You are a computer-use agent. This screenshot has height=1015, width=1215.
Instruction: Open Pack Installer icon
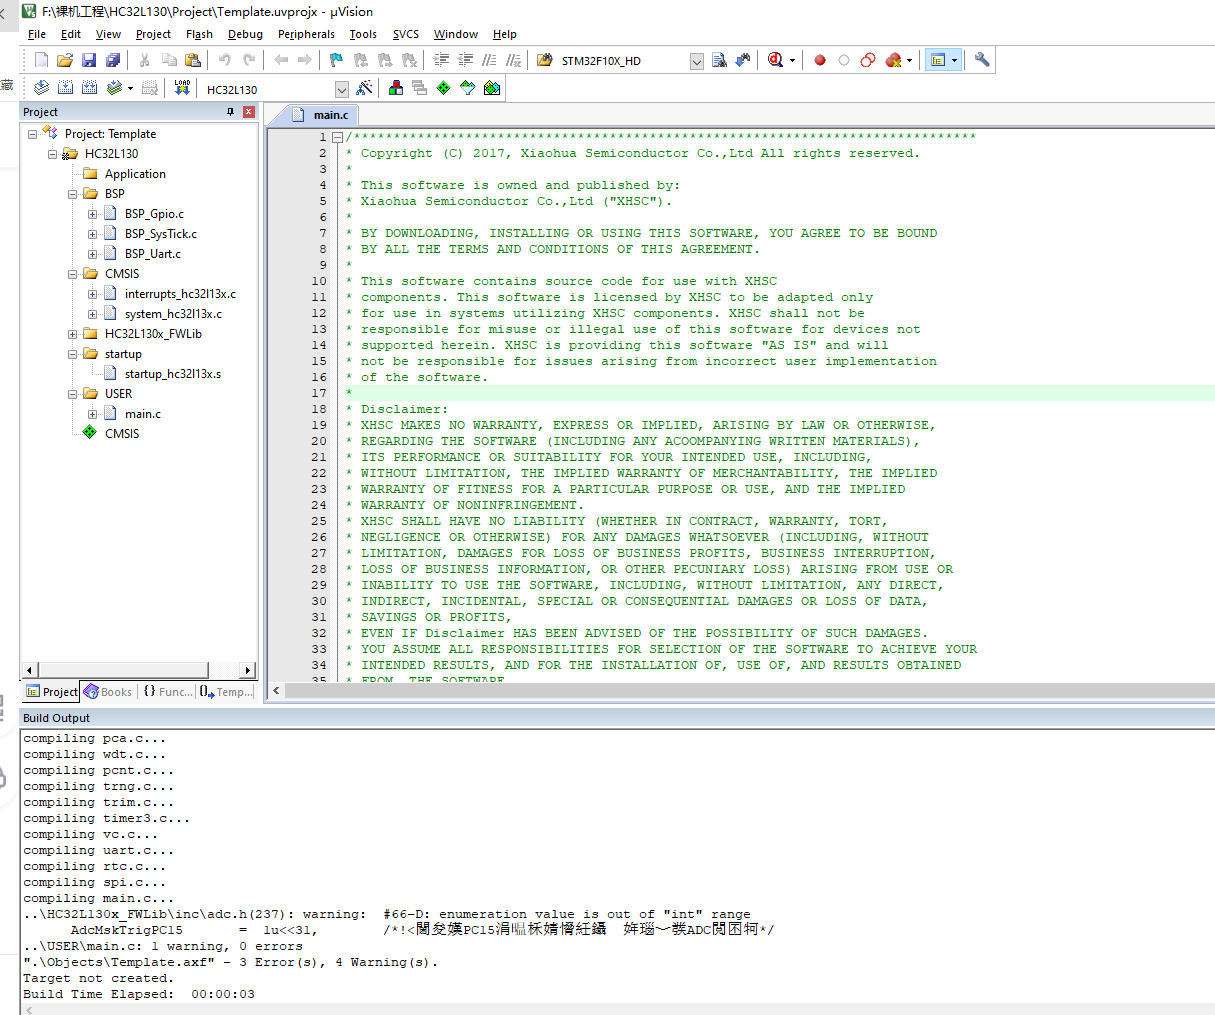coord(492,88)
